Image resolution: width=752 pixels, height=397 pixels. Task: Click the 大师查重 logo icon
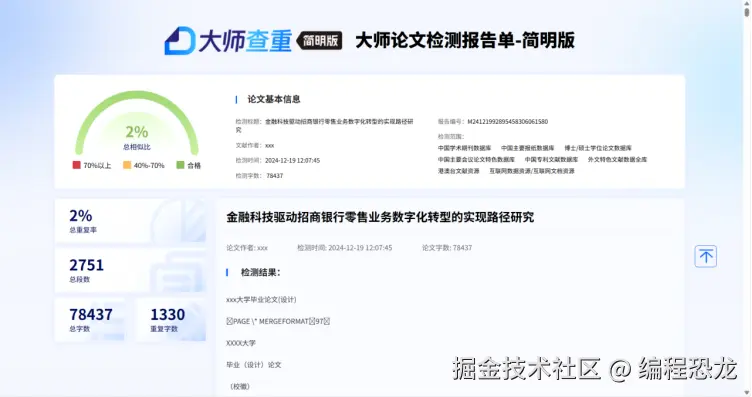(x=180, y=41)
